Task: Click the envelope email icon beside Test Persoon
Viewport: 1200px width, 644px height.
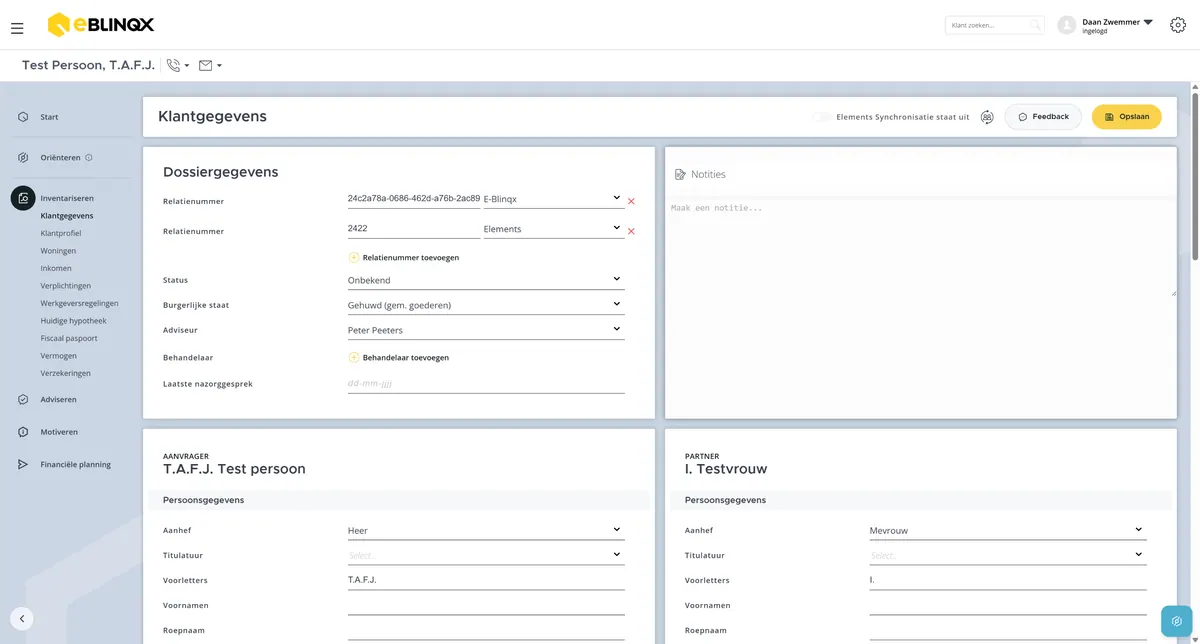Action: tap(206, 66)
